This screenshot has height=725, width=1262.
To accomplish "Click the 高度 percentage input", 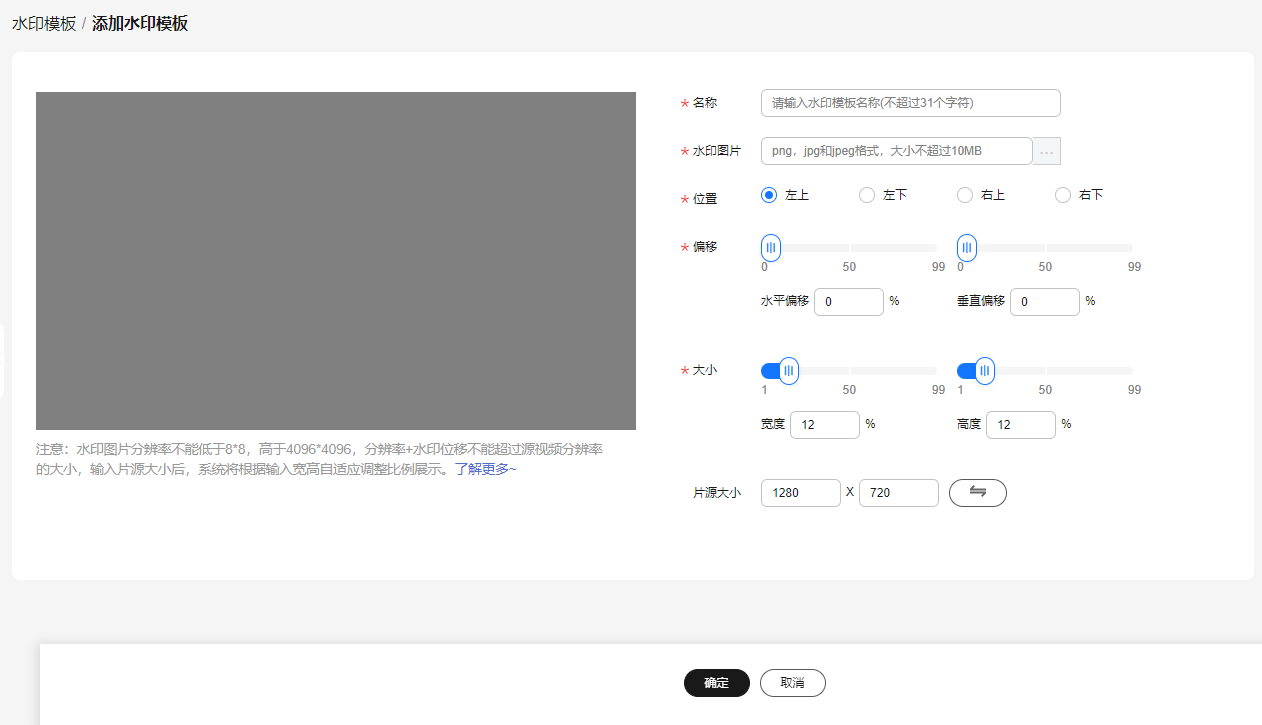I will pyautogui.click(x=1021, y=425).
